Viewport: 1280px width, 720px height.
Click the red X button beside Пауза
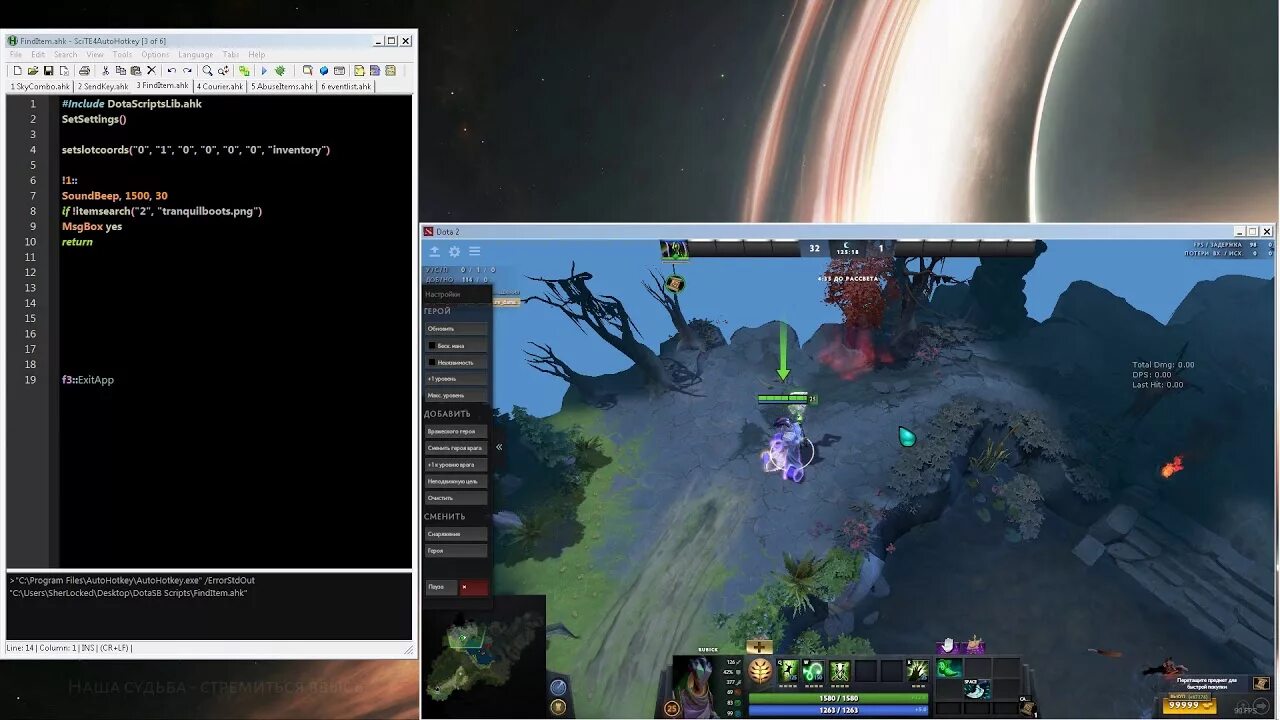tap(474, 587)
